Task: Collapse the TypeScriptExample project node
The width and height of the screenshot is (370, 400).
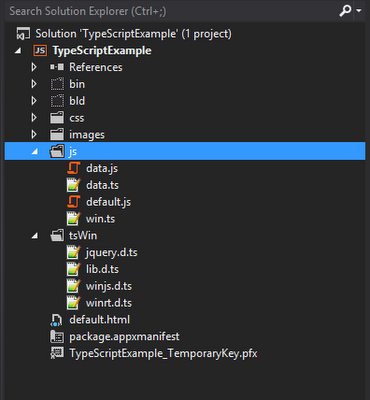Action: (x=18, y=51)
